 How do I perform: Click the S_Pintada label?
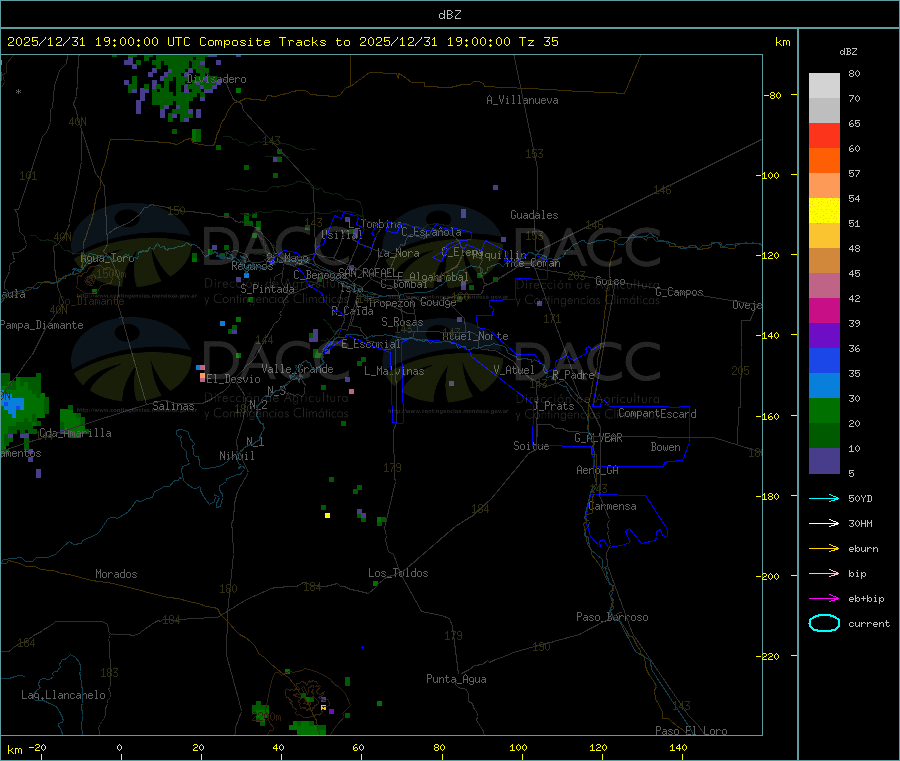click(267, 289)
